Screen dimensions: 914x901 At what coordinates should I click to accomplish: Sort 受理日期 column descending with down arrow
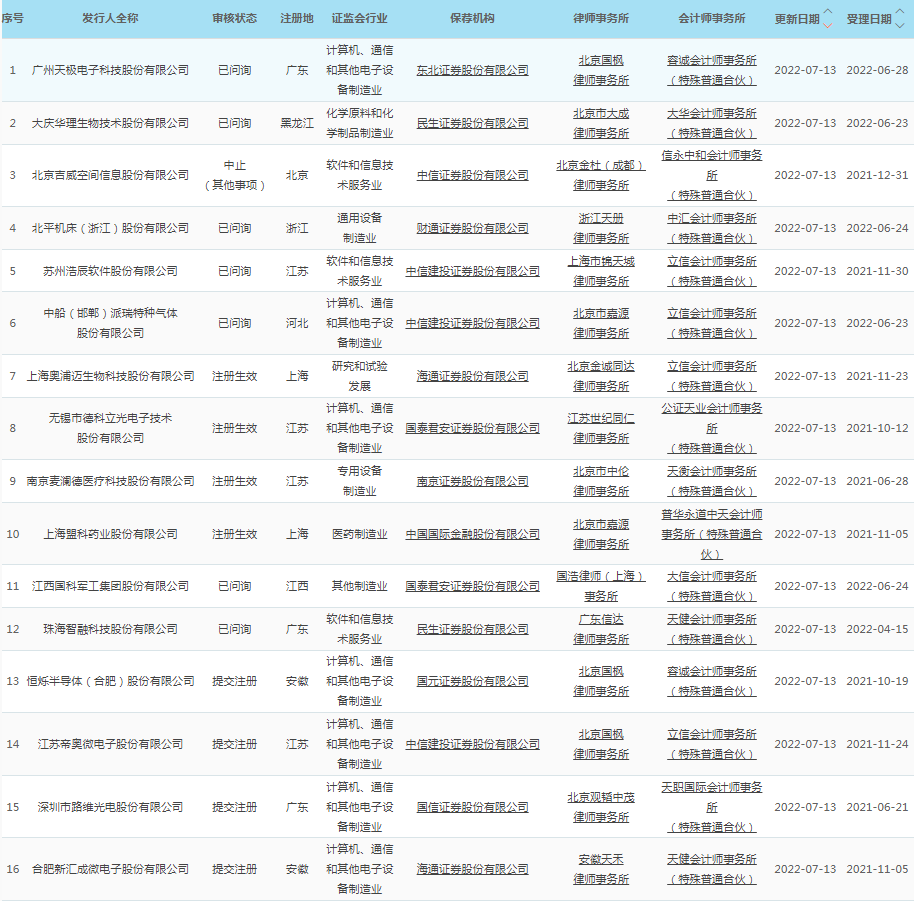point(900,25)
